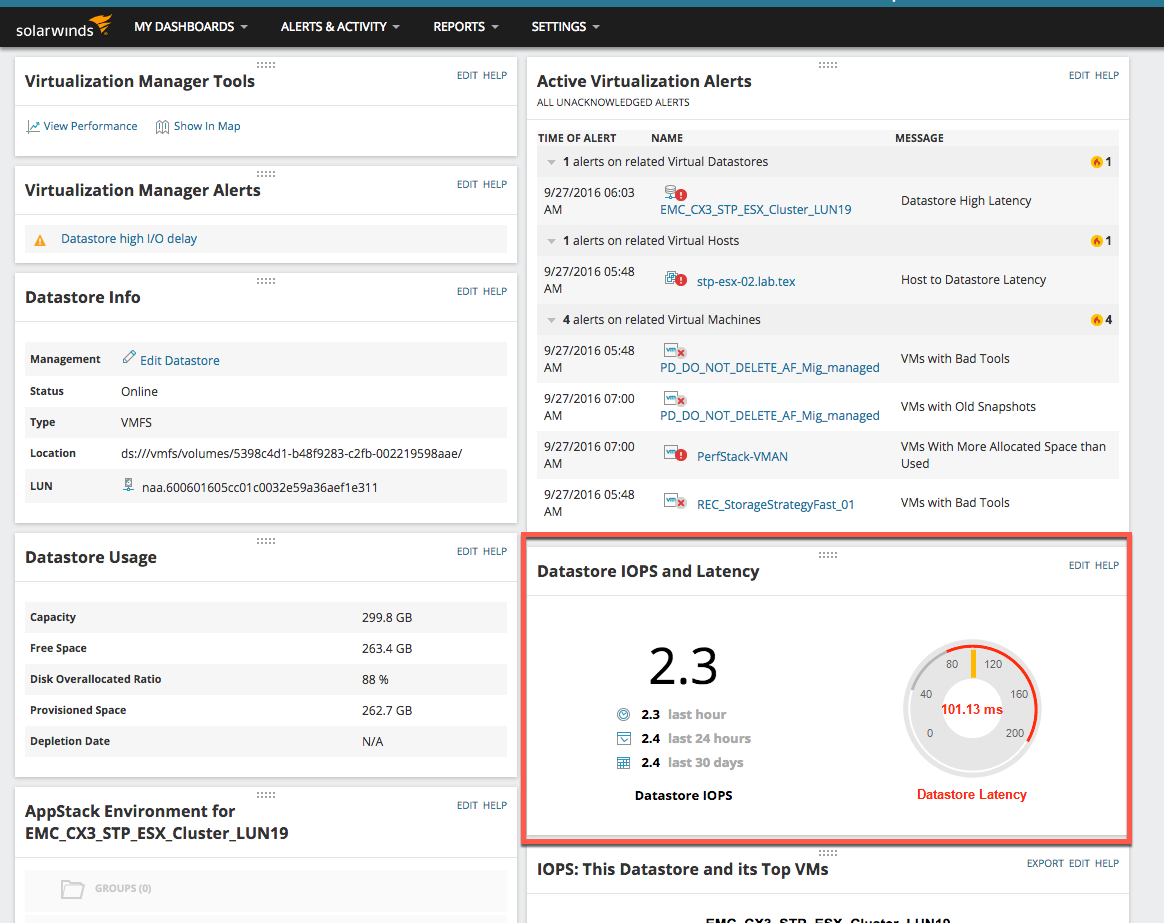The width and height of the screenshot is (1164, 923).
Task: Click the flame alert count icon for Virtual Datastores
Action: 1096,162
